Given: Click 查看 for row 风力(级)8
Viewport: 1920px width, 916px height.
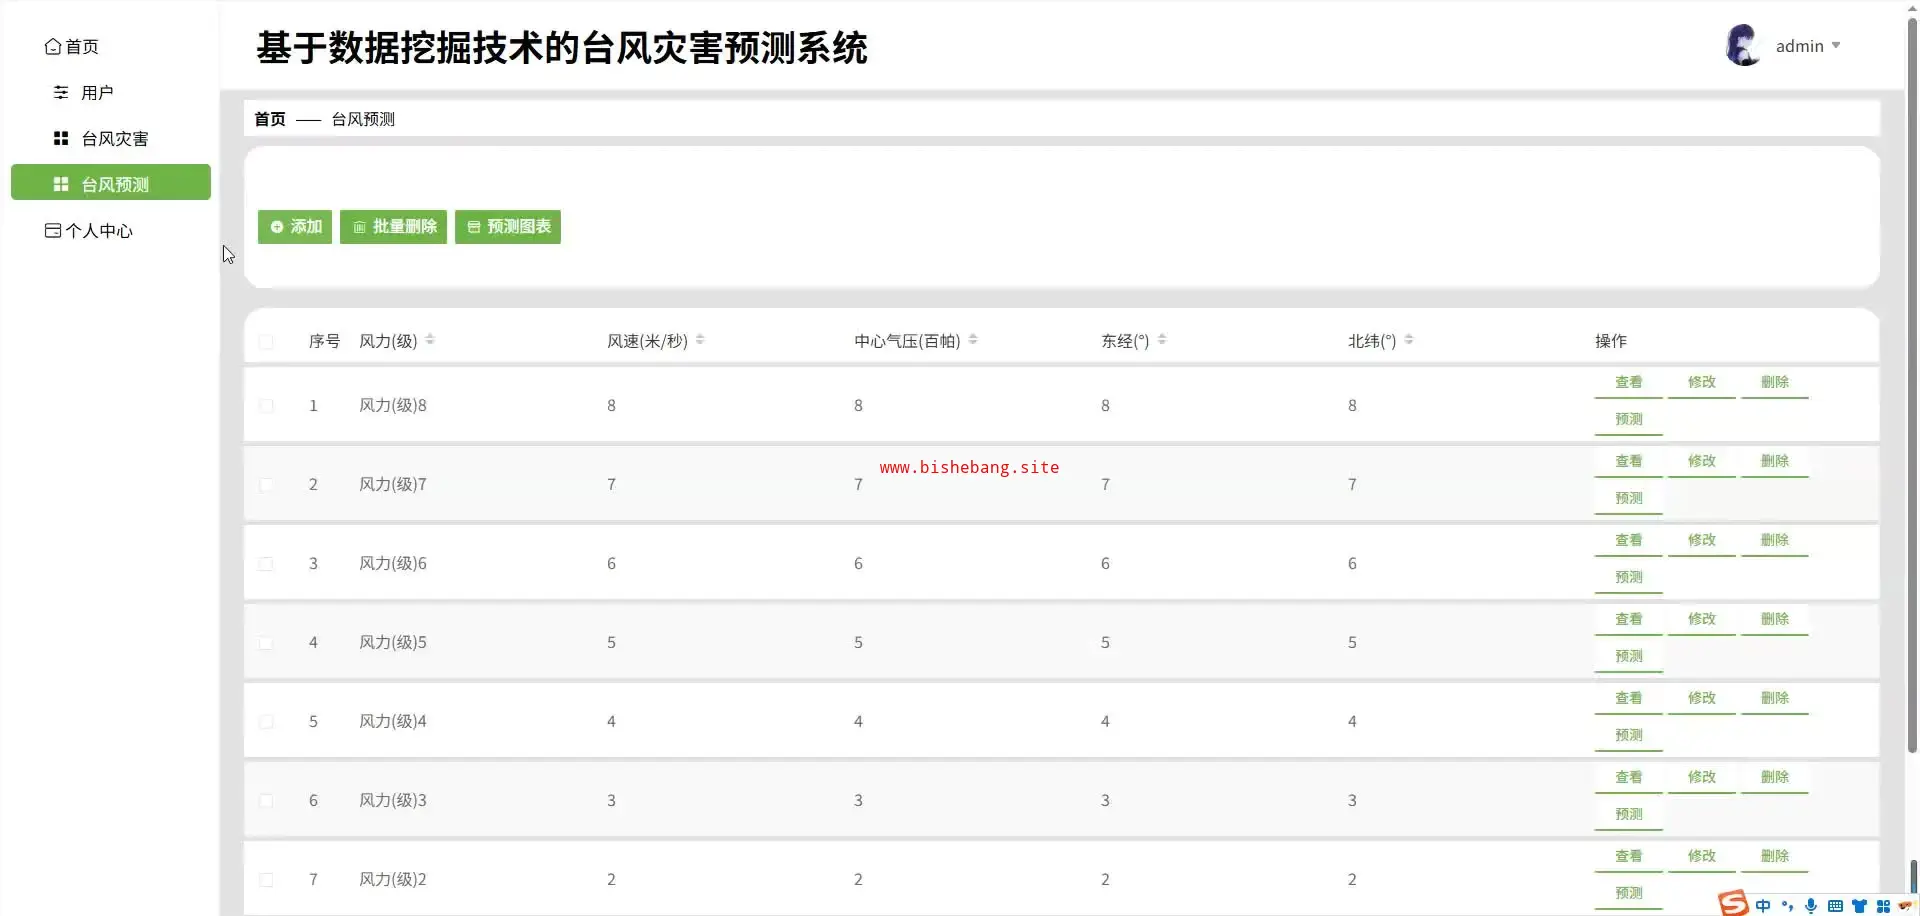Looking at the screenshot, I should point(1629,383).
